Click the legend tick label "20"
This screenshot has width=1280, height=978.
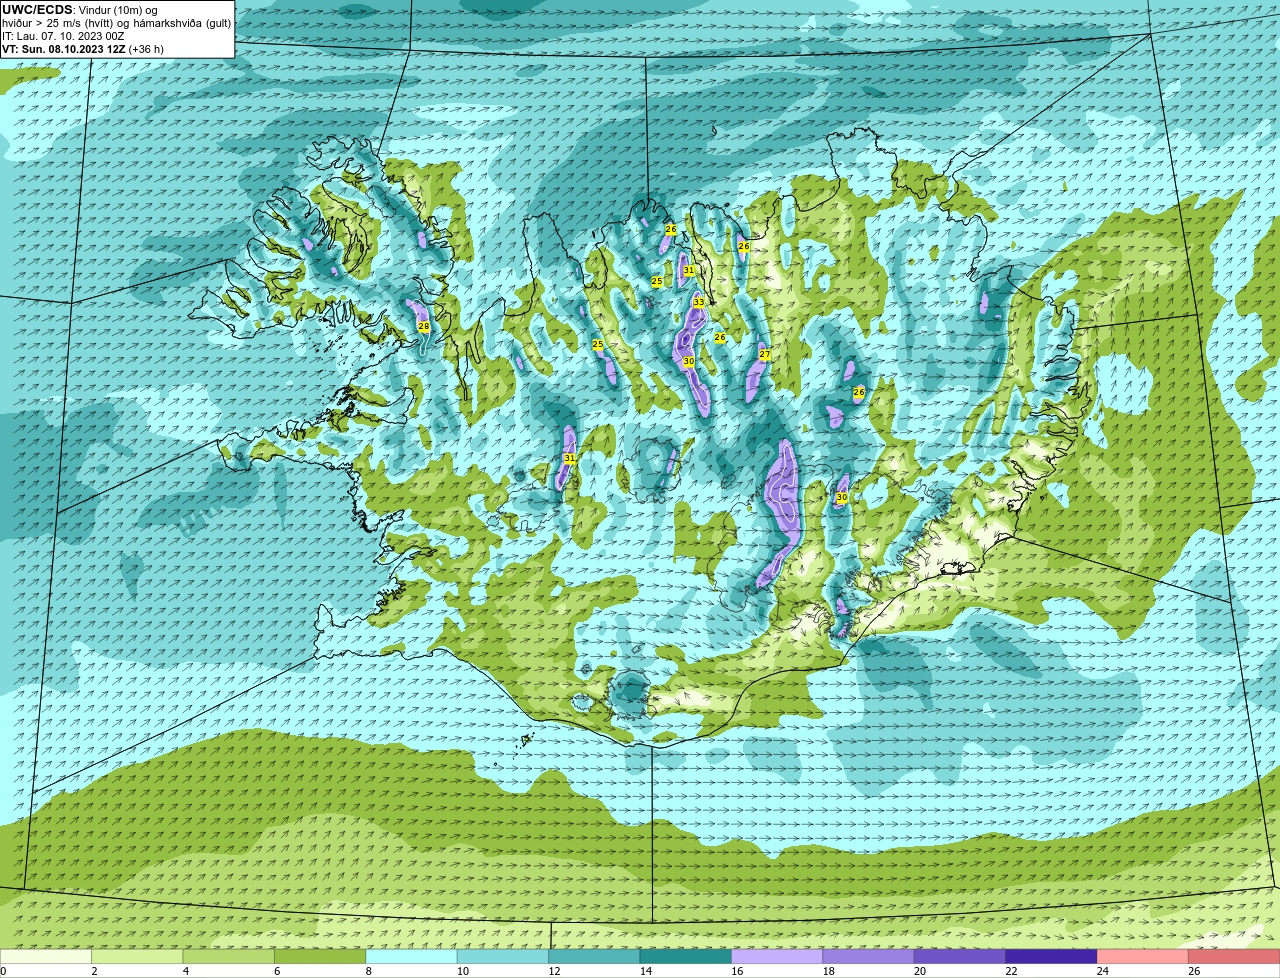coord(920,971)
